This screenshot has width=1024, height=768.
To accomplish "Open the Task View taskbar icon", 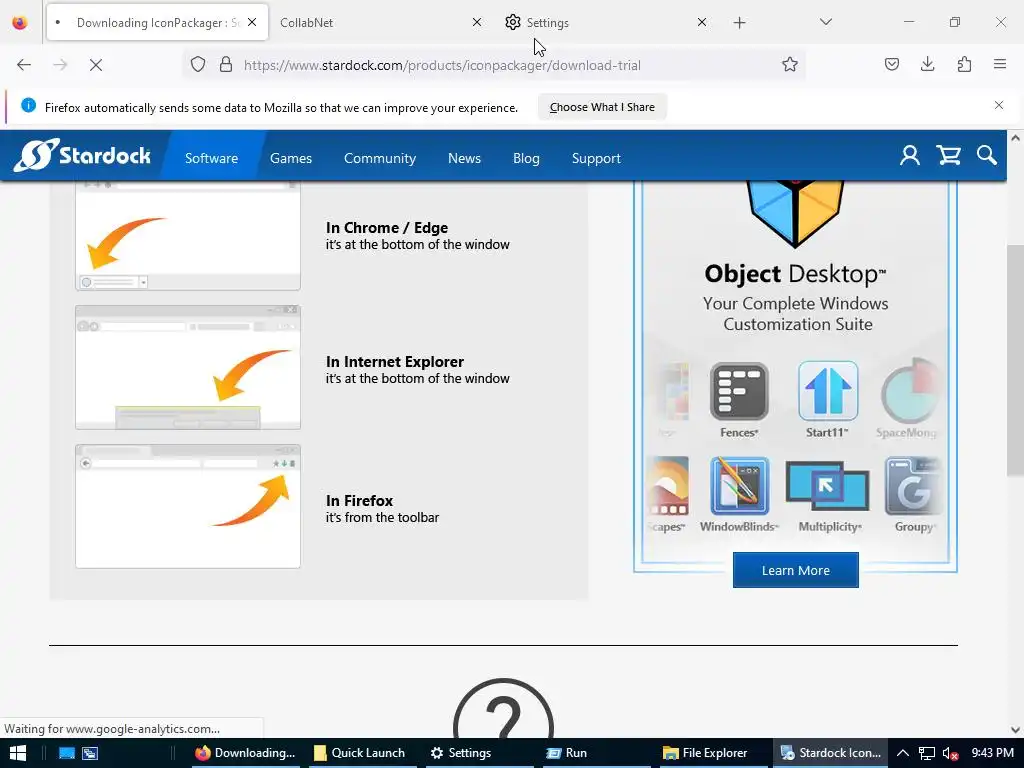I will pos(90,753).
